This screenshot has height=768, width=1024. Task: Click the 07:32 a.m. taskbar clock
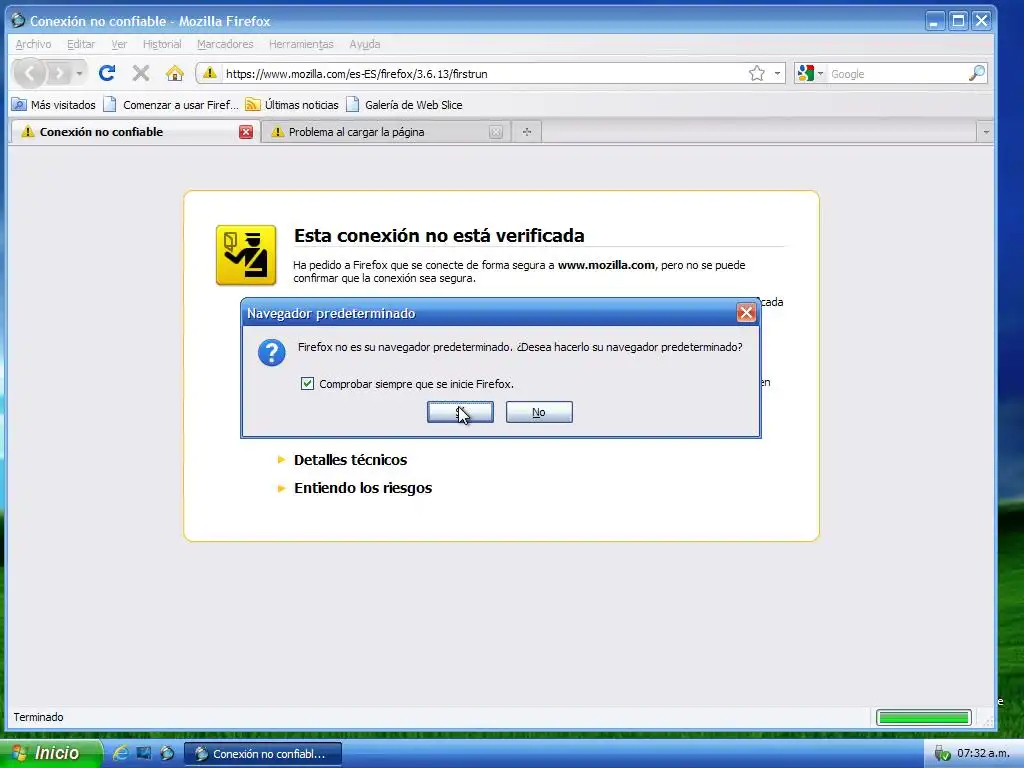coord(984,753)
